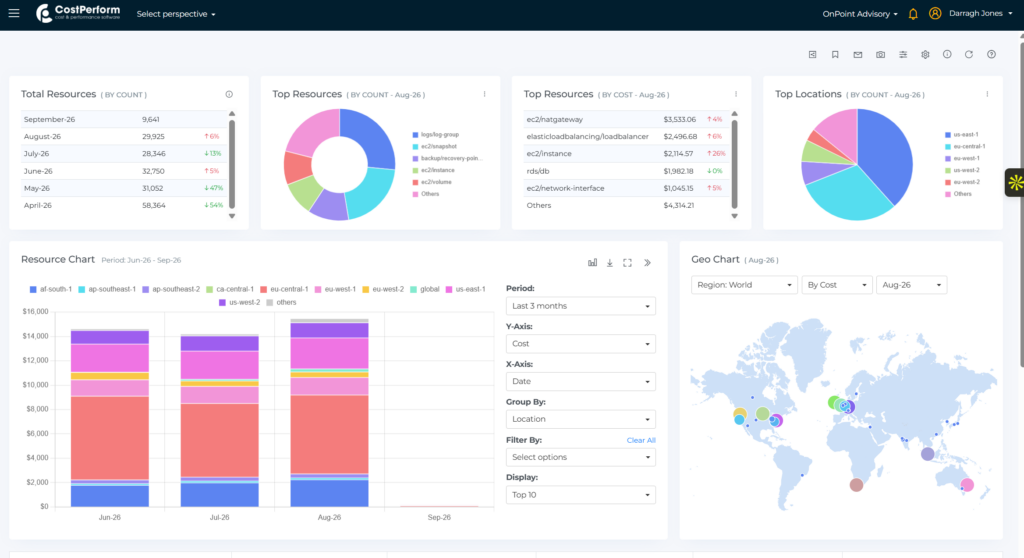This screenshot has width=1024, height=558.
Task: Toggle eu-west-1 chart legend series
Action: [335, 289]
